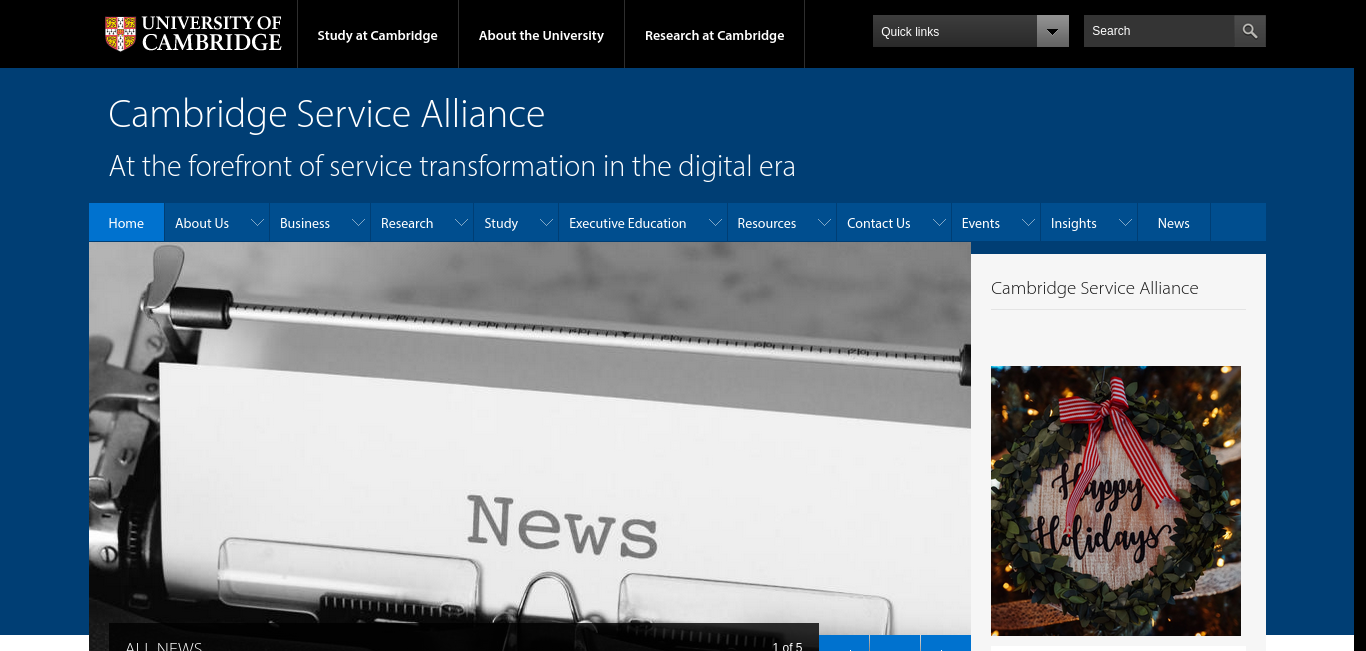Click the Cambridge Service Alliance page title

[x=327, y=114]
